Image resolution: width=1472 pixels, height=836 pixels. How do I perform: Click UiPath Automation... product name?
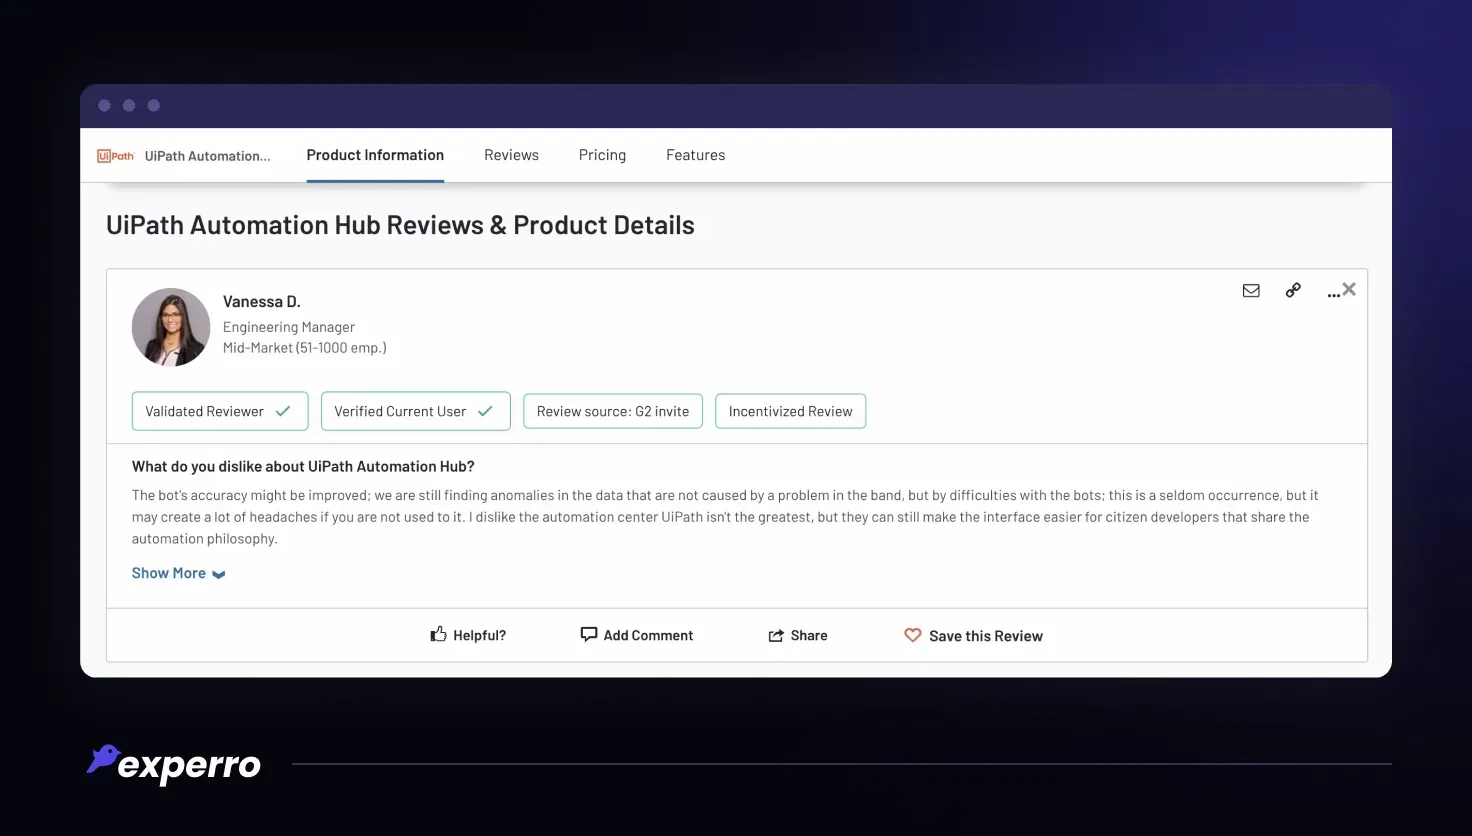point(207,156)
